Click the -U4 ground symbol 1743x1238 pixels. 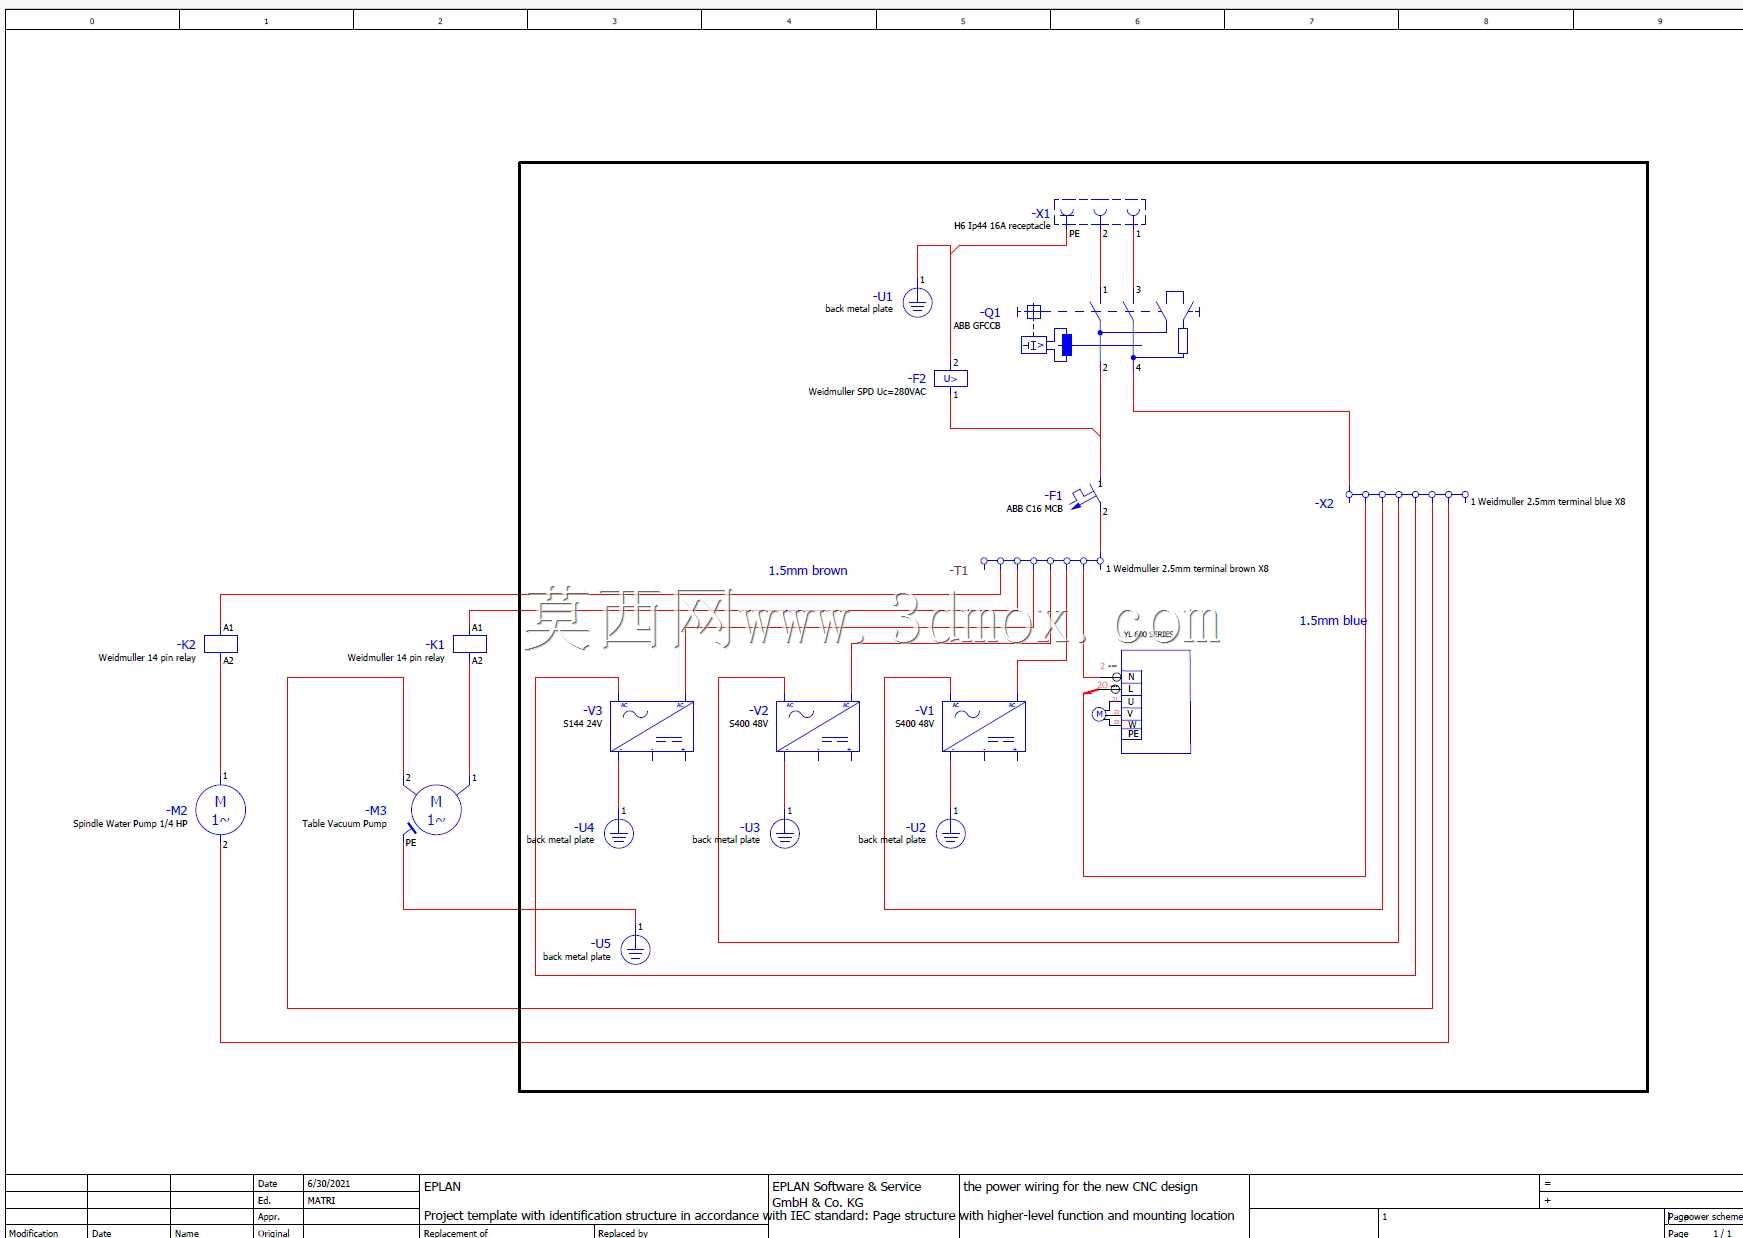pos(619,834)
